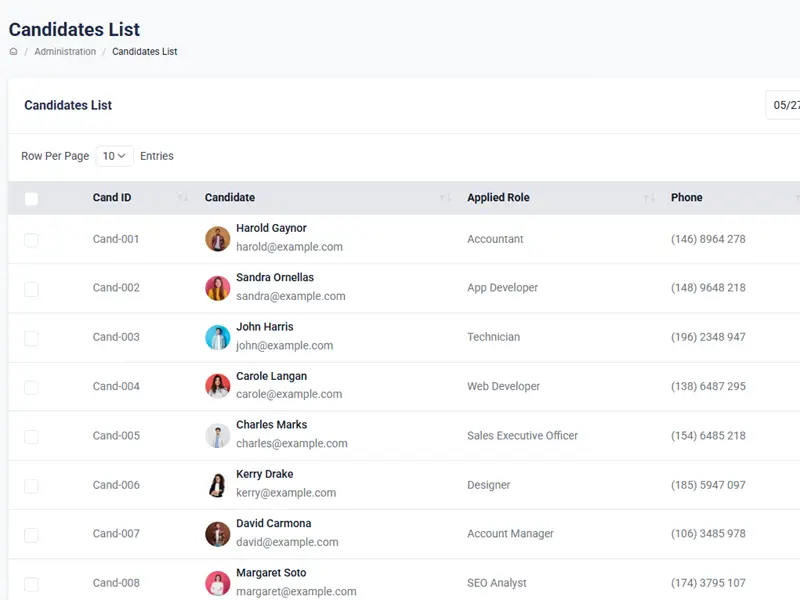Toggle the select-all header checkbox

coord(31,199)
